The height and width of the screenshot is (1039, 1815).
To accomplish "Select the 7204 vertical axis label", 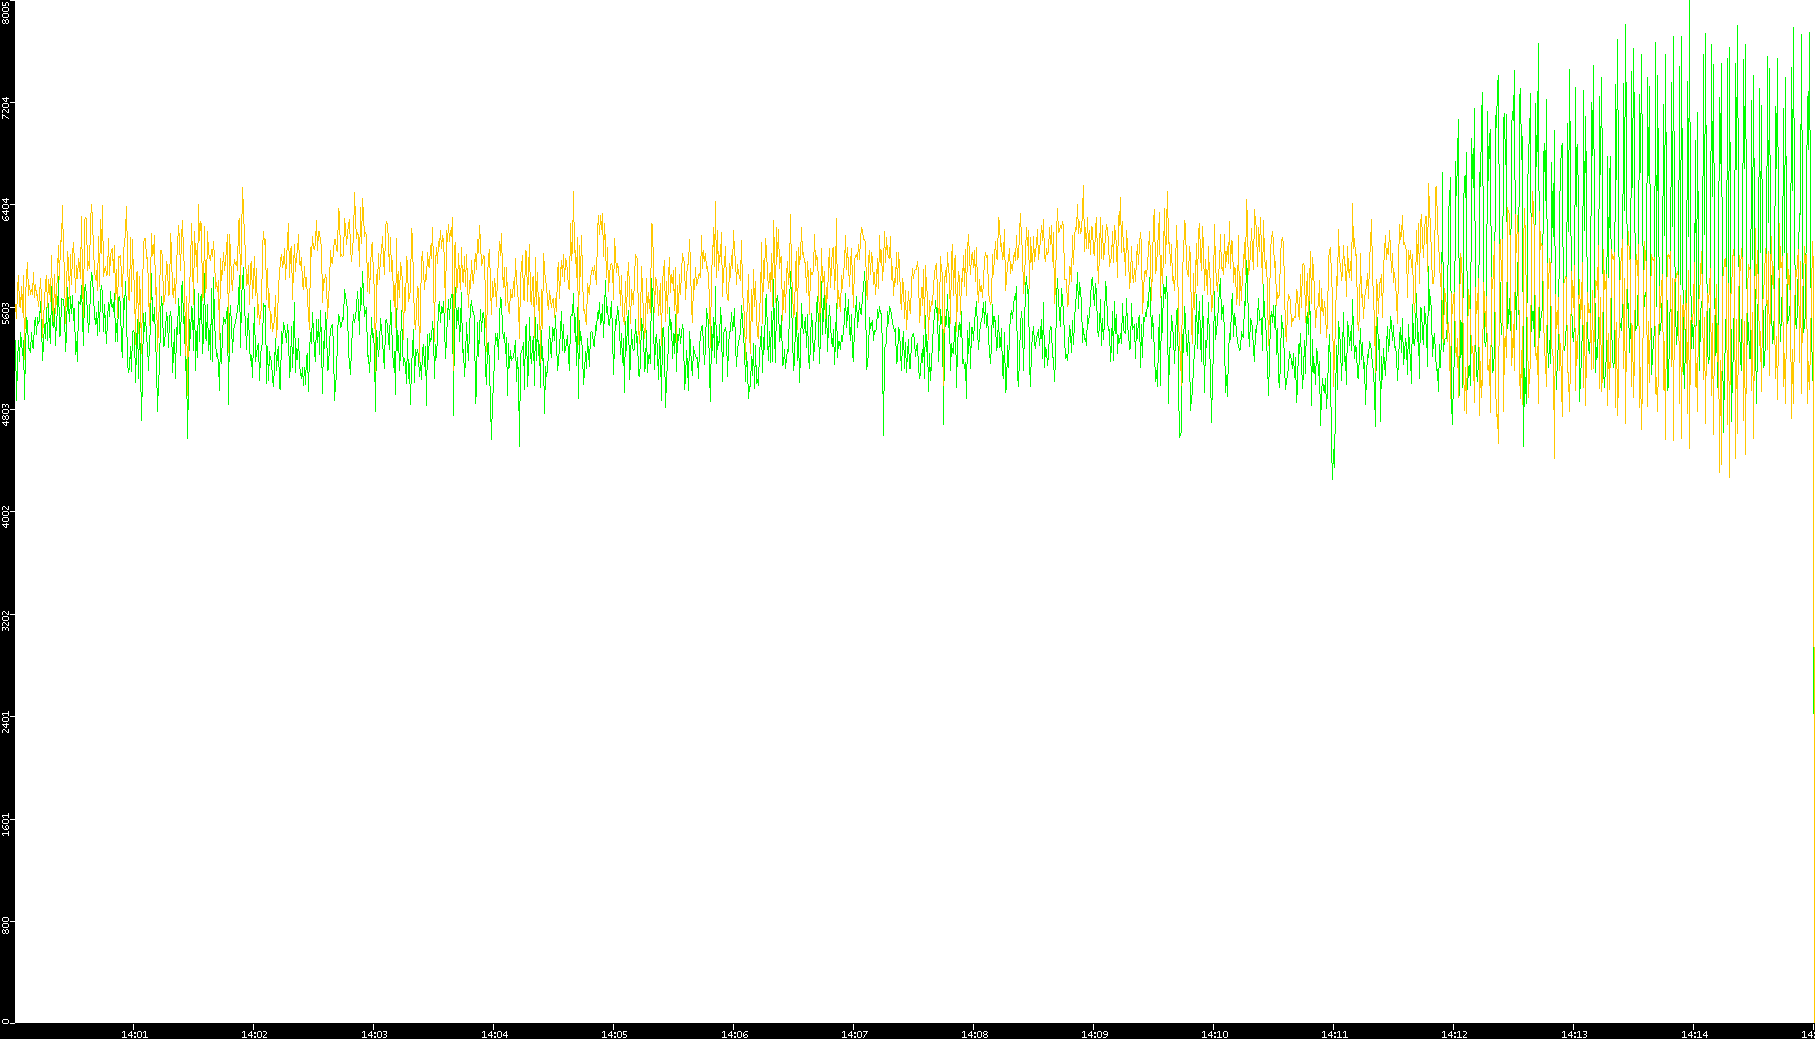I will [x=7, y=108].
